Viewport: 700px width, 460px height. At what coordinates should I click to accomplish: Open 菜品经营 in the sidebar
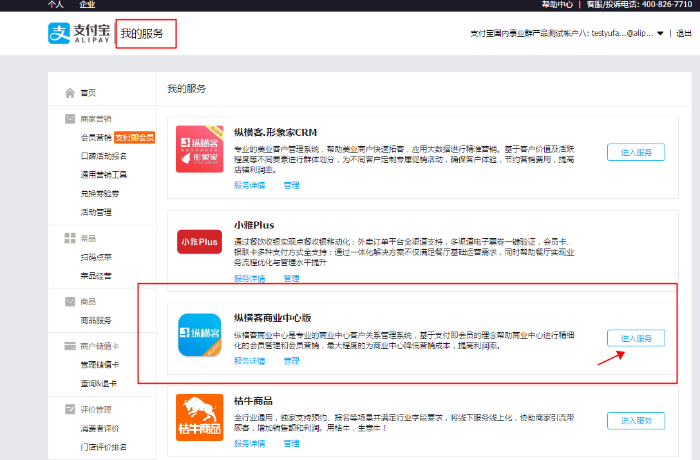[x=96, y=276]
